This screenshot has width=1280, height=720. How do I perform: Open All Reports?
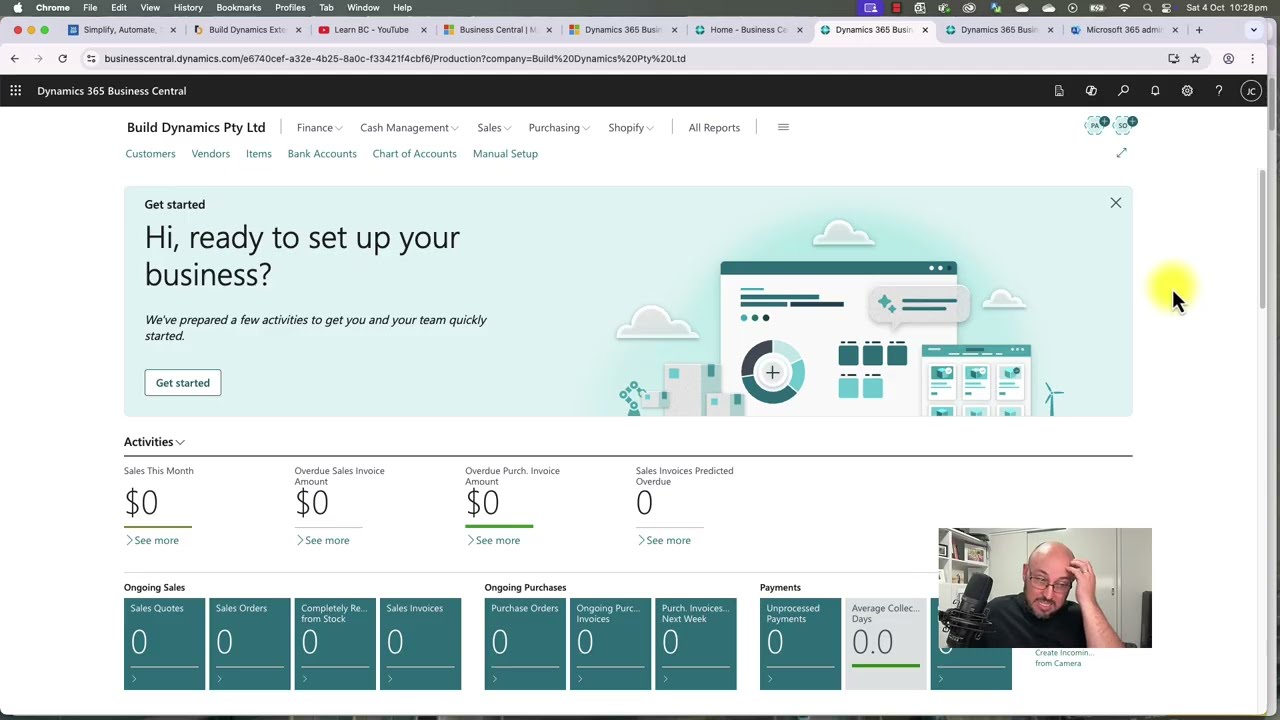[x=714, y=128]
